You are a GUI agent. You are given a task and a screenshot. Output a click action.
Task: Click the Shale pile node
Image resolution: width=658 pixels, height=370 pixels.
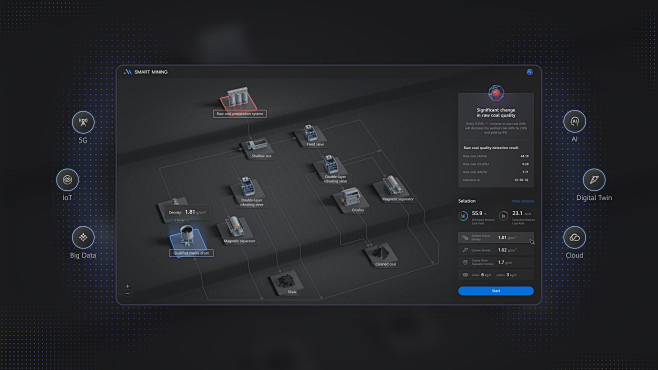pyautogui.click(x=287, y=282)
